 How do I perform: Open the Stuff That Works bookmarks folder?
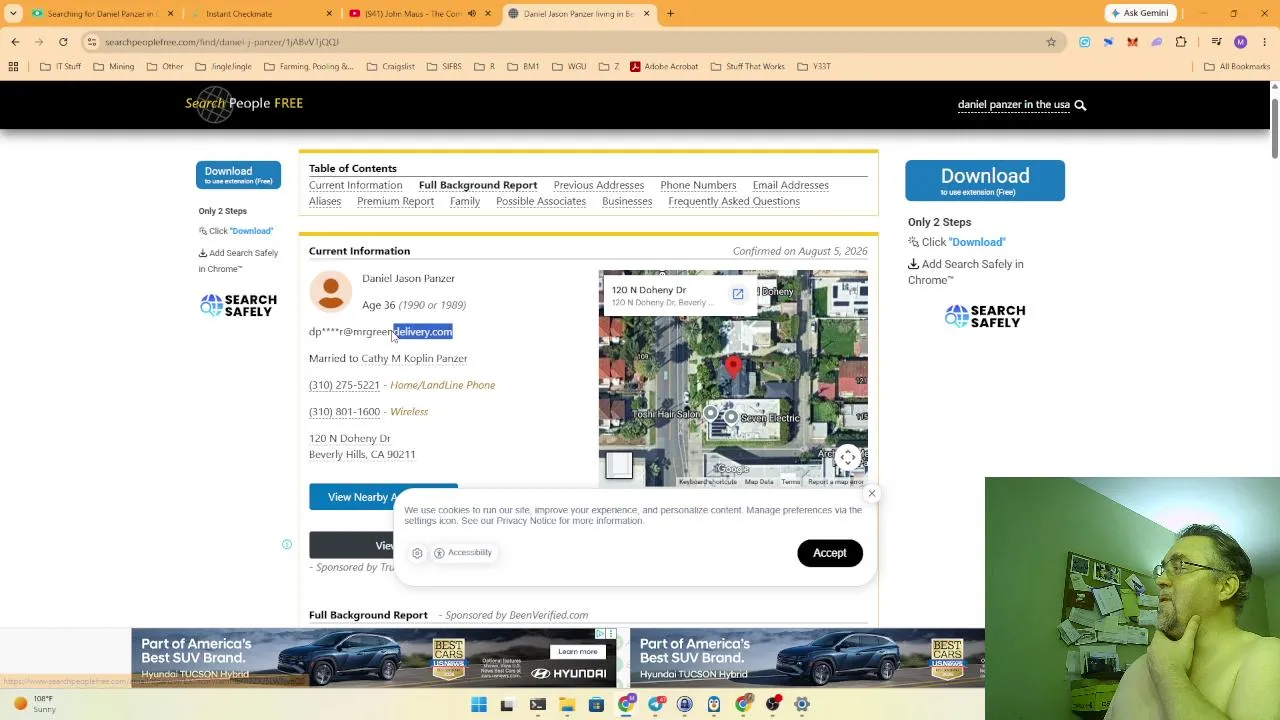pyautogui.click(x=748, y=67)
